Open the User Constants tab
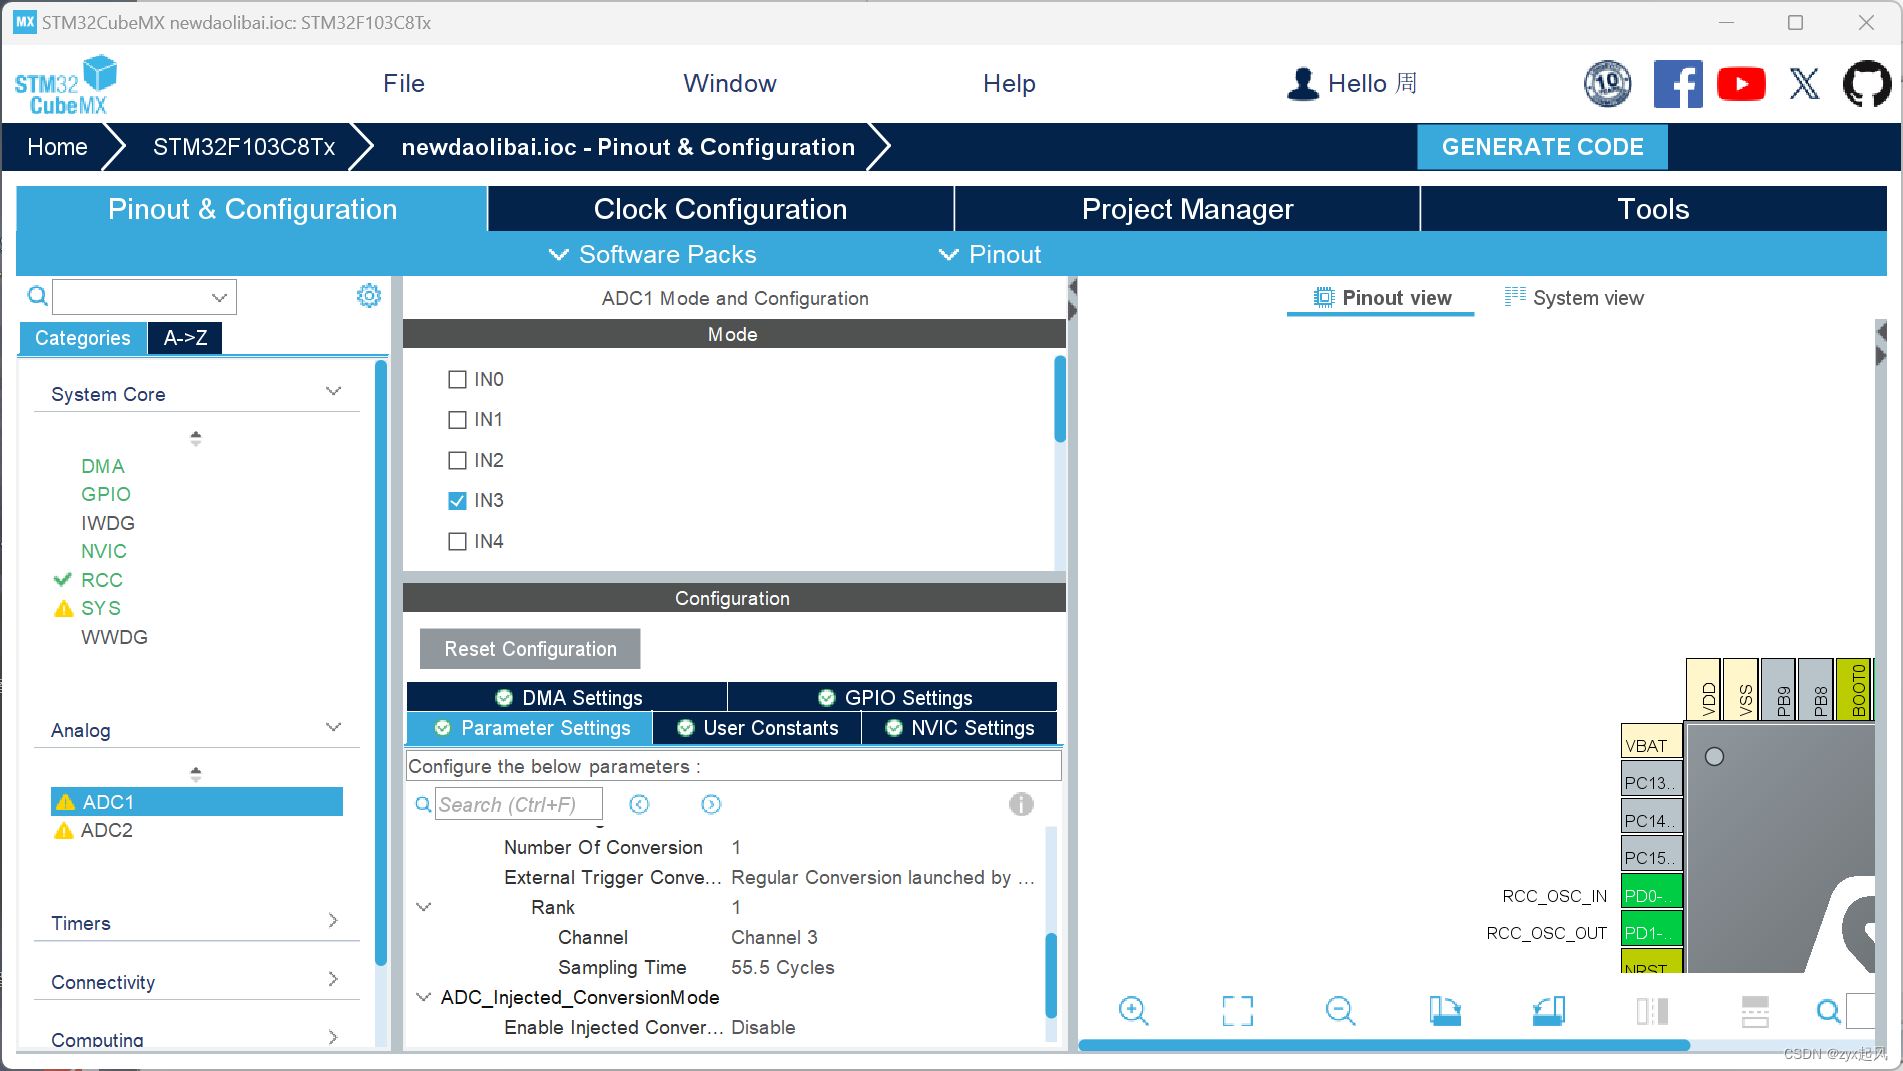Screen dimensions: 1903x1071 (757, 728)
